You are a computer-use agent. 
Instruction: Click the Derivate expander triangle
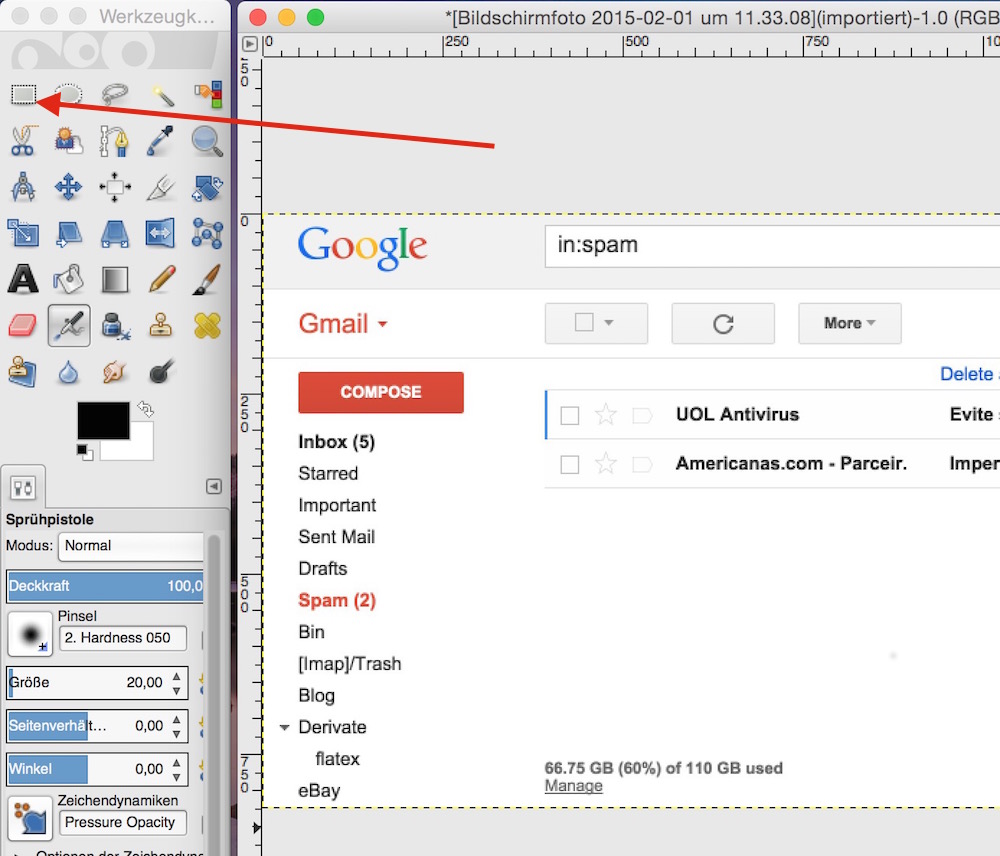[284, 727]
